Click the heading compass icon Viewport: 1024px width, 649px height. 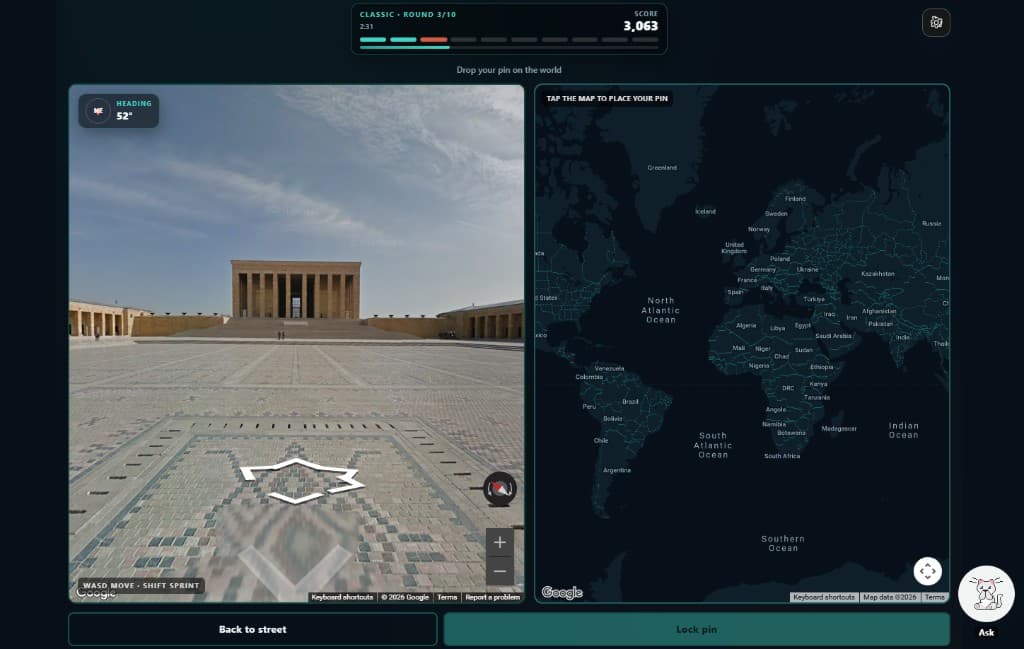point(98,111)
